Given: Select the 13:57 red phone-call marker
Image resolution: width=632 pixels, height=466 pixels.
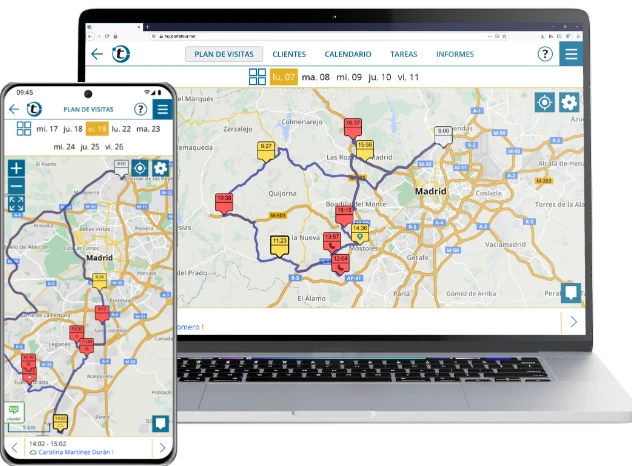Looking at the screenshot, I should 332,243.
